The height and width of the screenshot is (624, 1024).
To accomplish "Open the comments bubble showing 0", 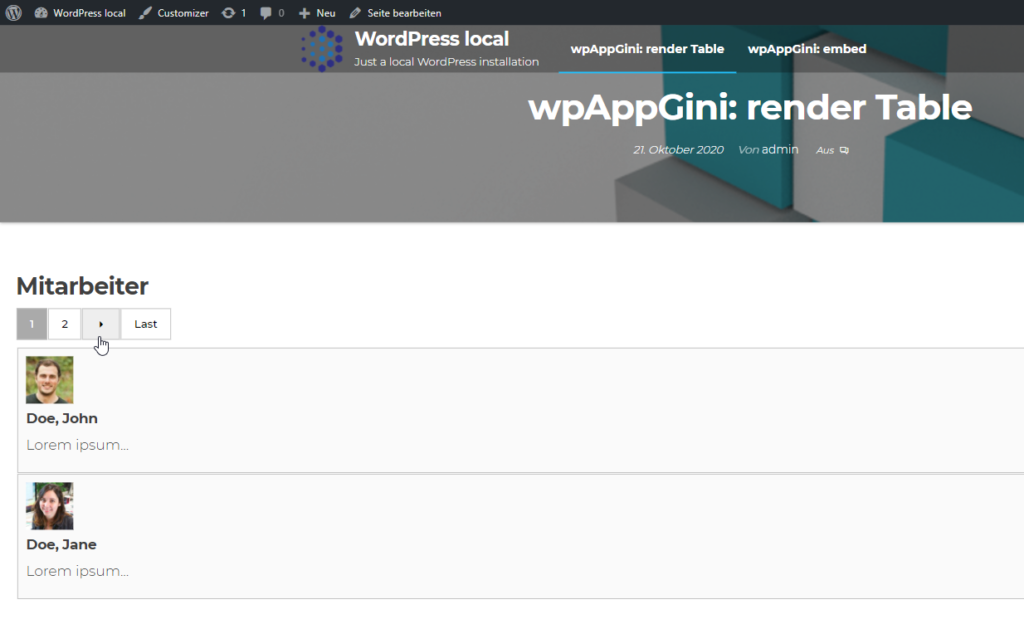I will point(272,12).
